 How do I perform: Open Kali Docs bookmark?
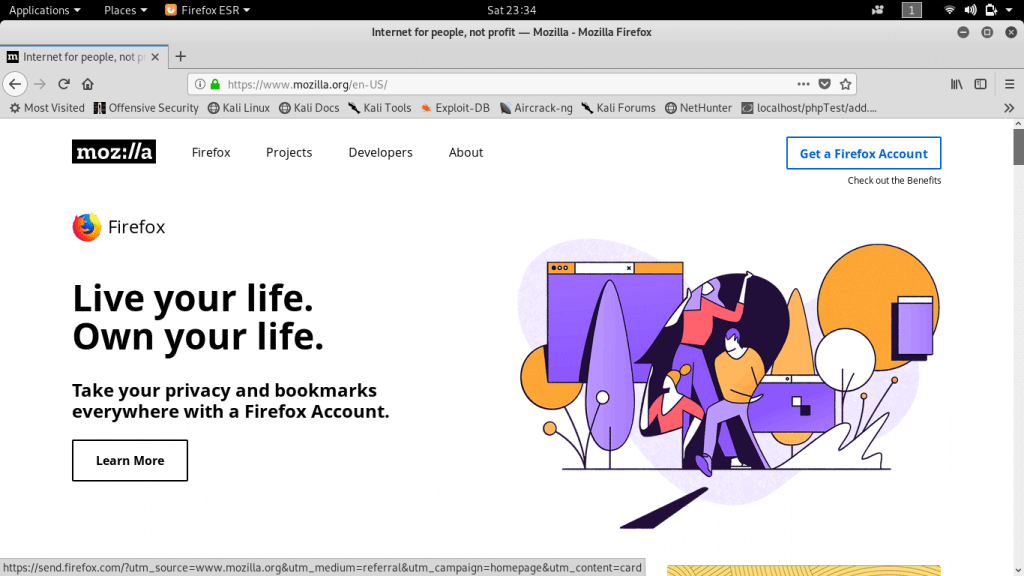310,108
